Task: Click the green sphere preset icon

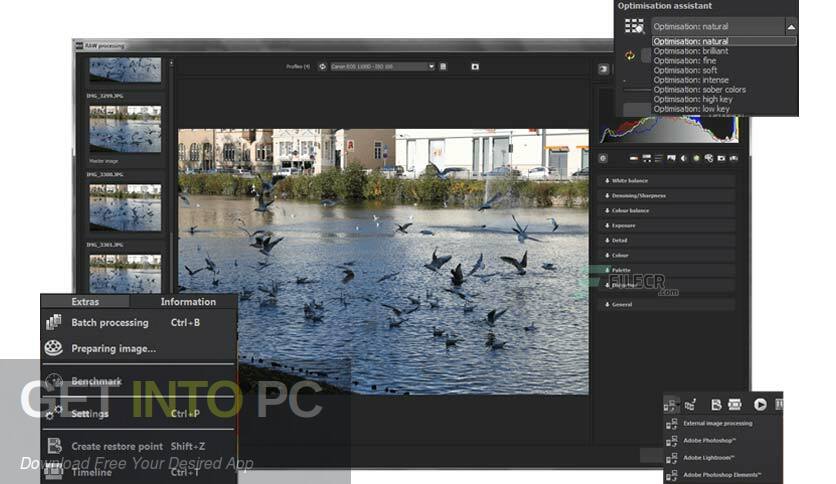Action: click(696, 158)
